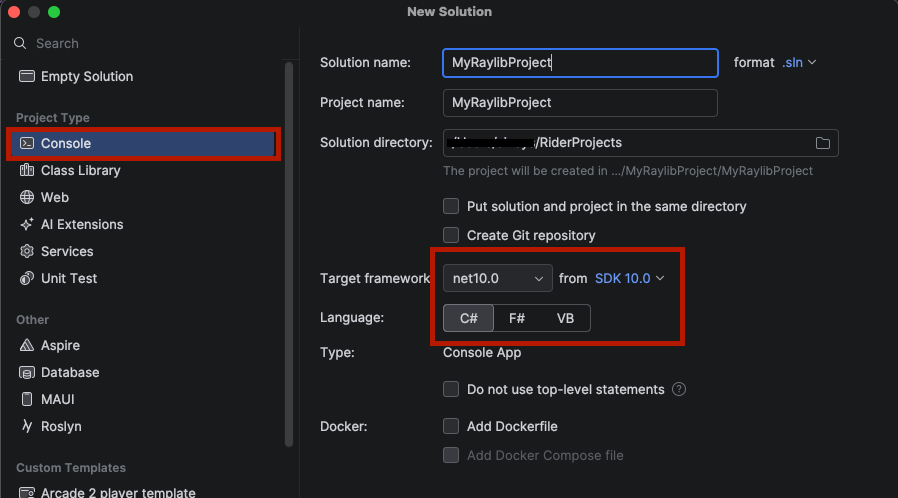Viewport: 898px width, 498px height.
Task: Click the Project name text field
Action: [580, 103]
